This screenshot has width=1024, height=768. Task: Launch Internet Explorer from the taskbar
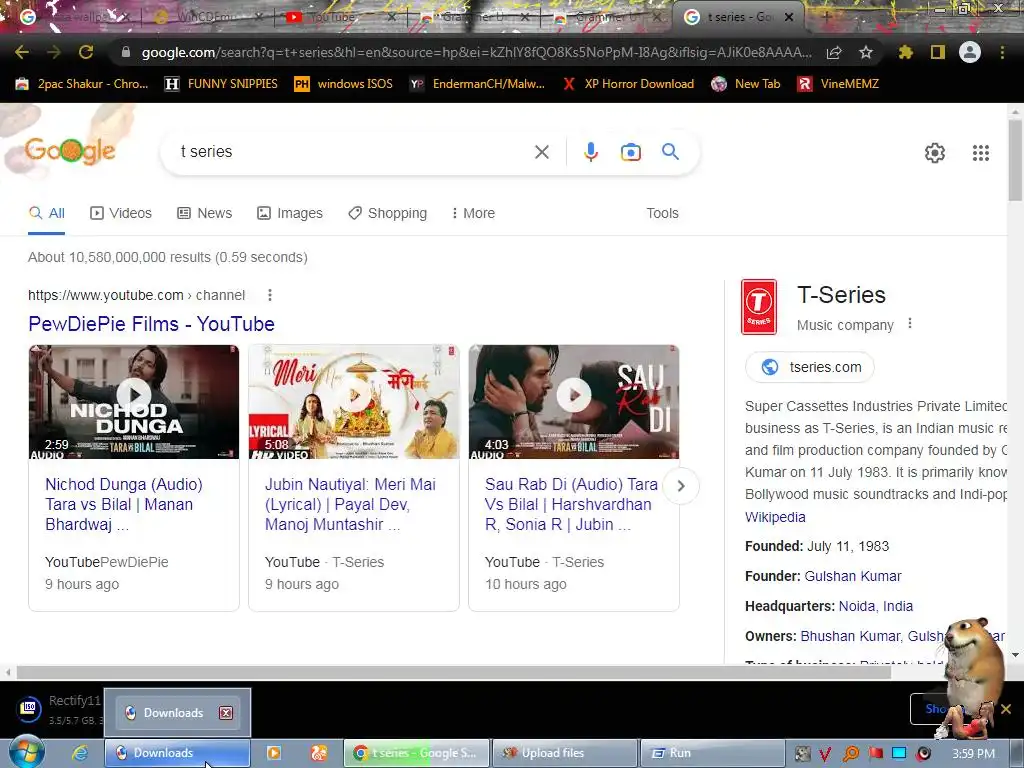[x=80, y=753]
